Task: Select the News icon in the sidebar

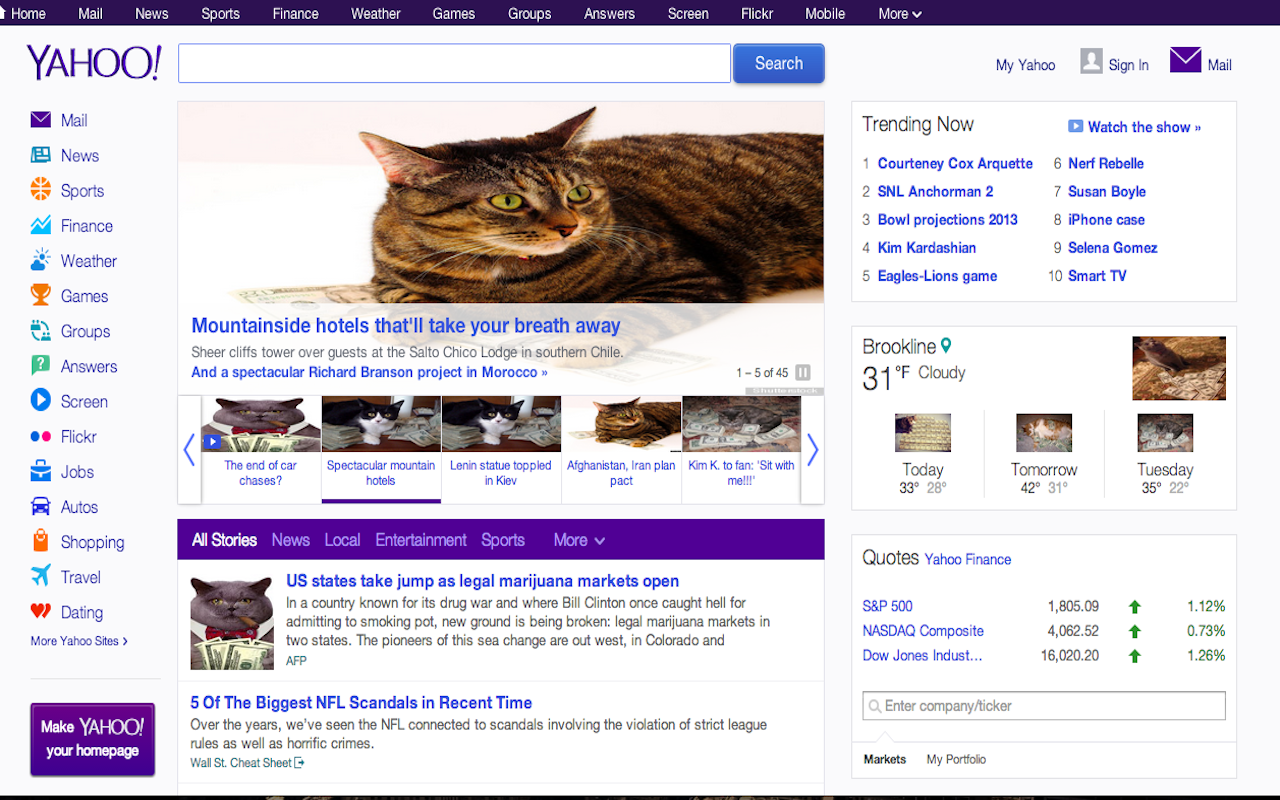Action: [x=40, y=155]
